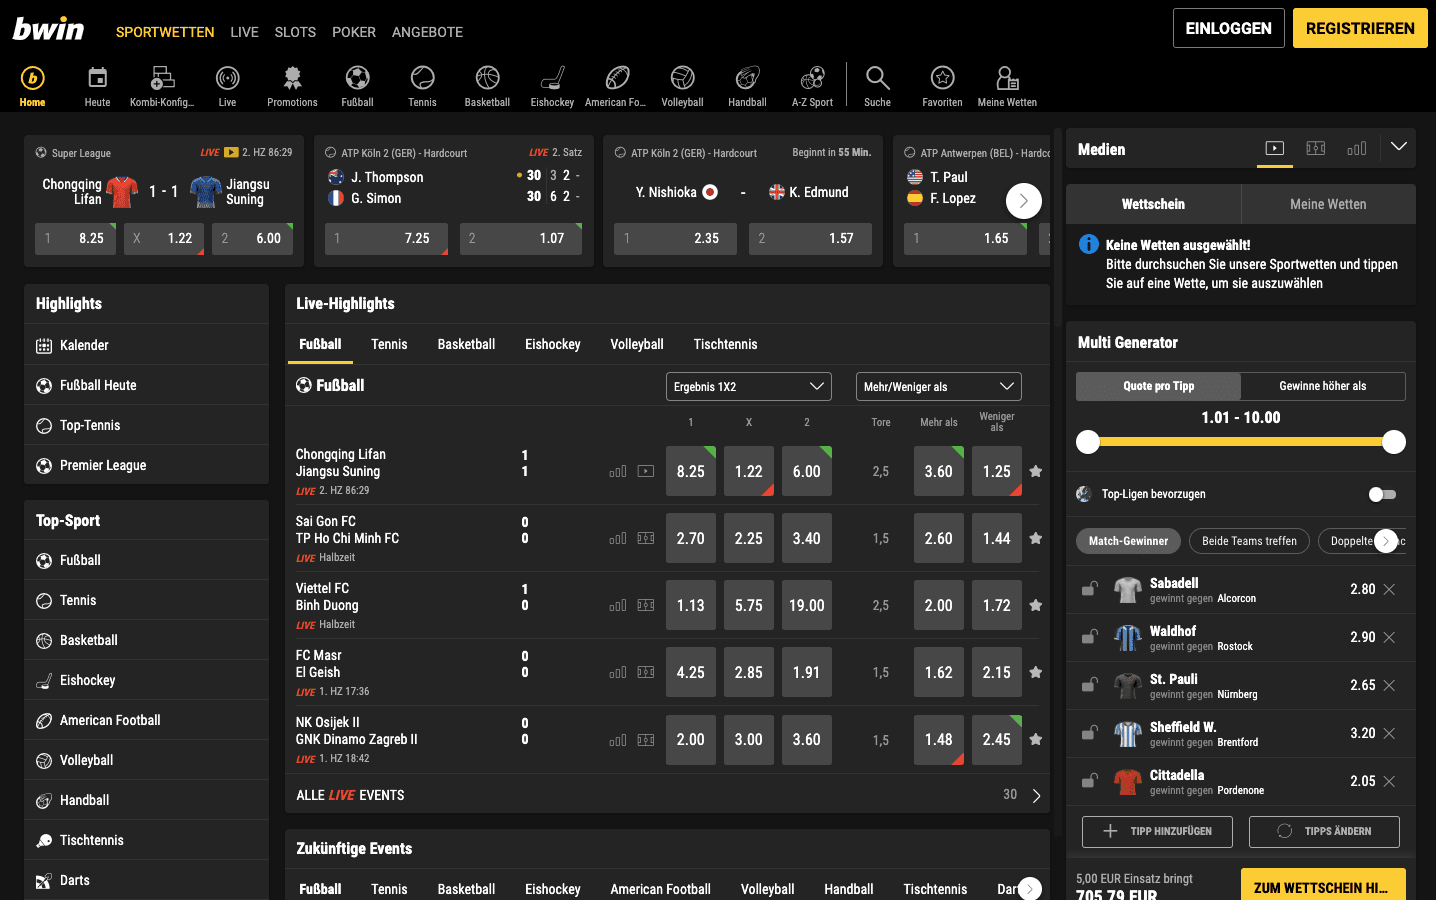
Task: Switch to the Meine Wetten tab
Action: coord(1328,204)
